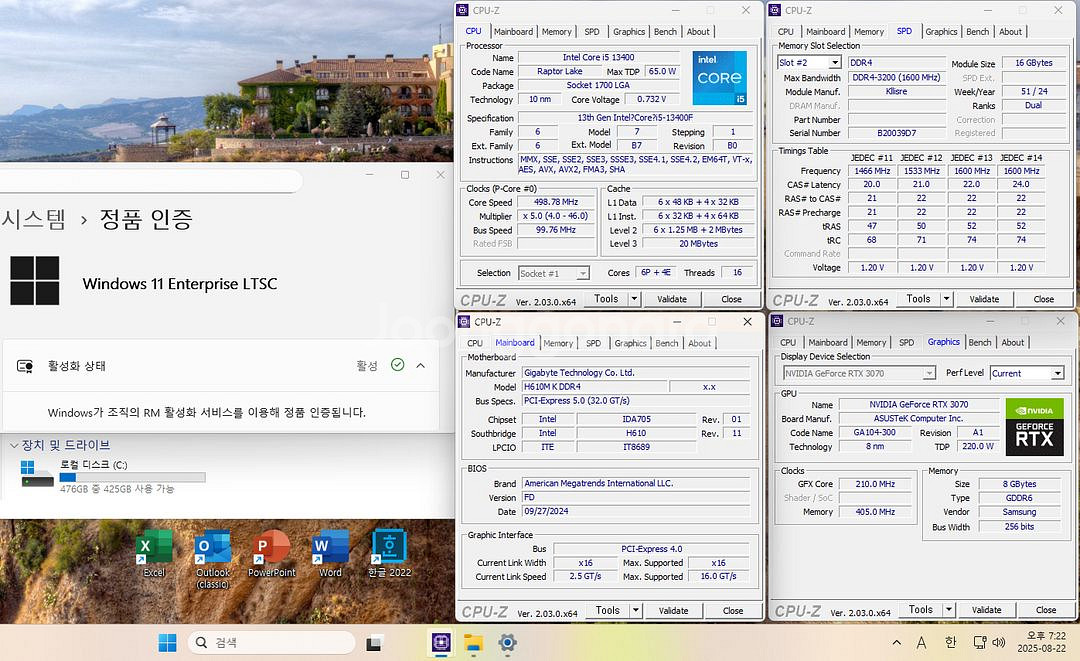1080x661 pixels.
Task: Collapse the 장치 및 드라이브 group
Action: click(14, 445)
